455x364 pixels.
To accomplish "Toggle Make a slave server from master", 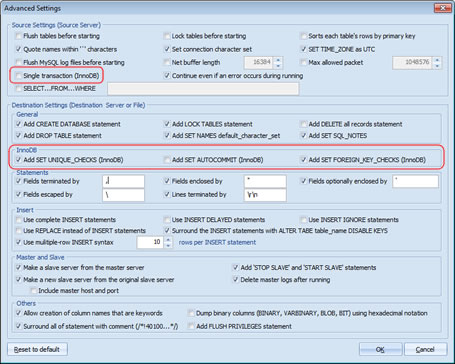I will (x=18, y=268).
